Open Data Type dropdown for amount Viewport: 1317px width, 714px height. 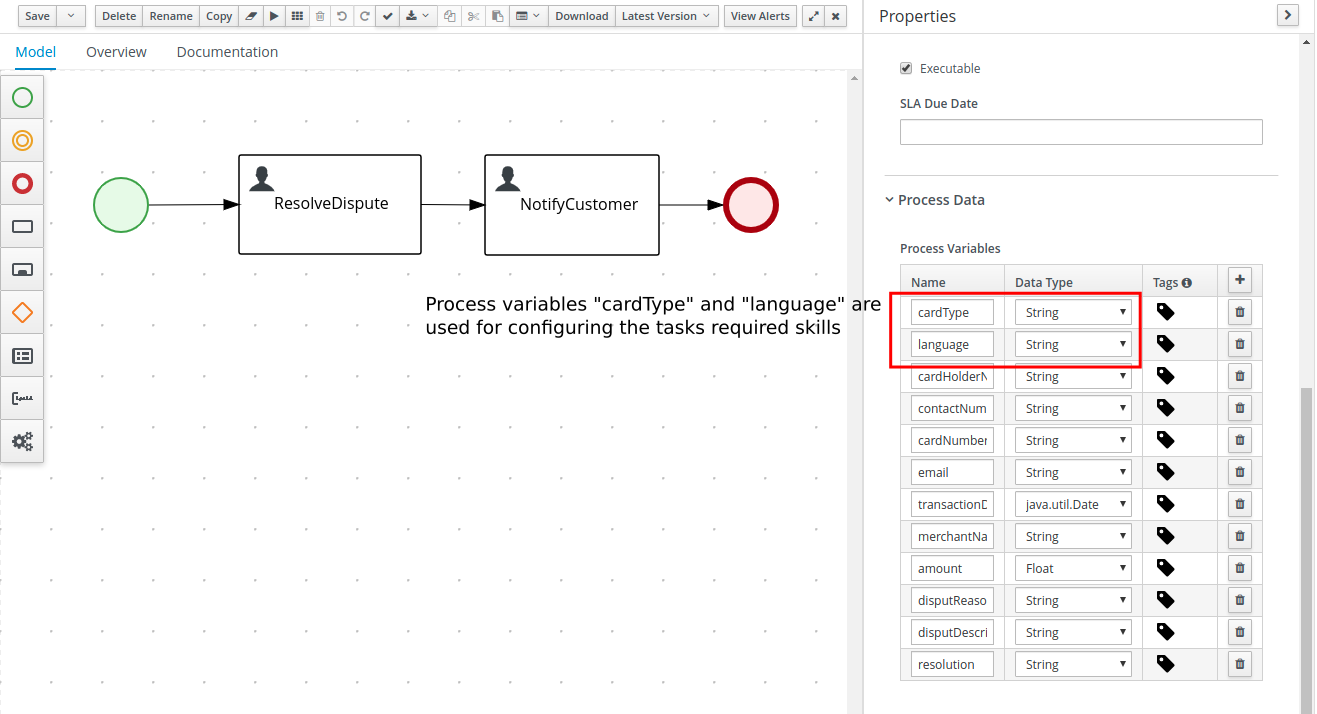pyautogui.click(x=1073, y=568)
